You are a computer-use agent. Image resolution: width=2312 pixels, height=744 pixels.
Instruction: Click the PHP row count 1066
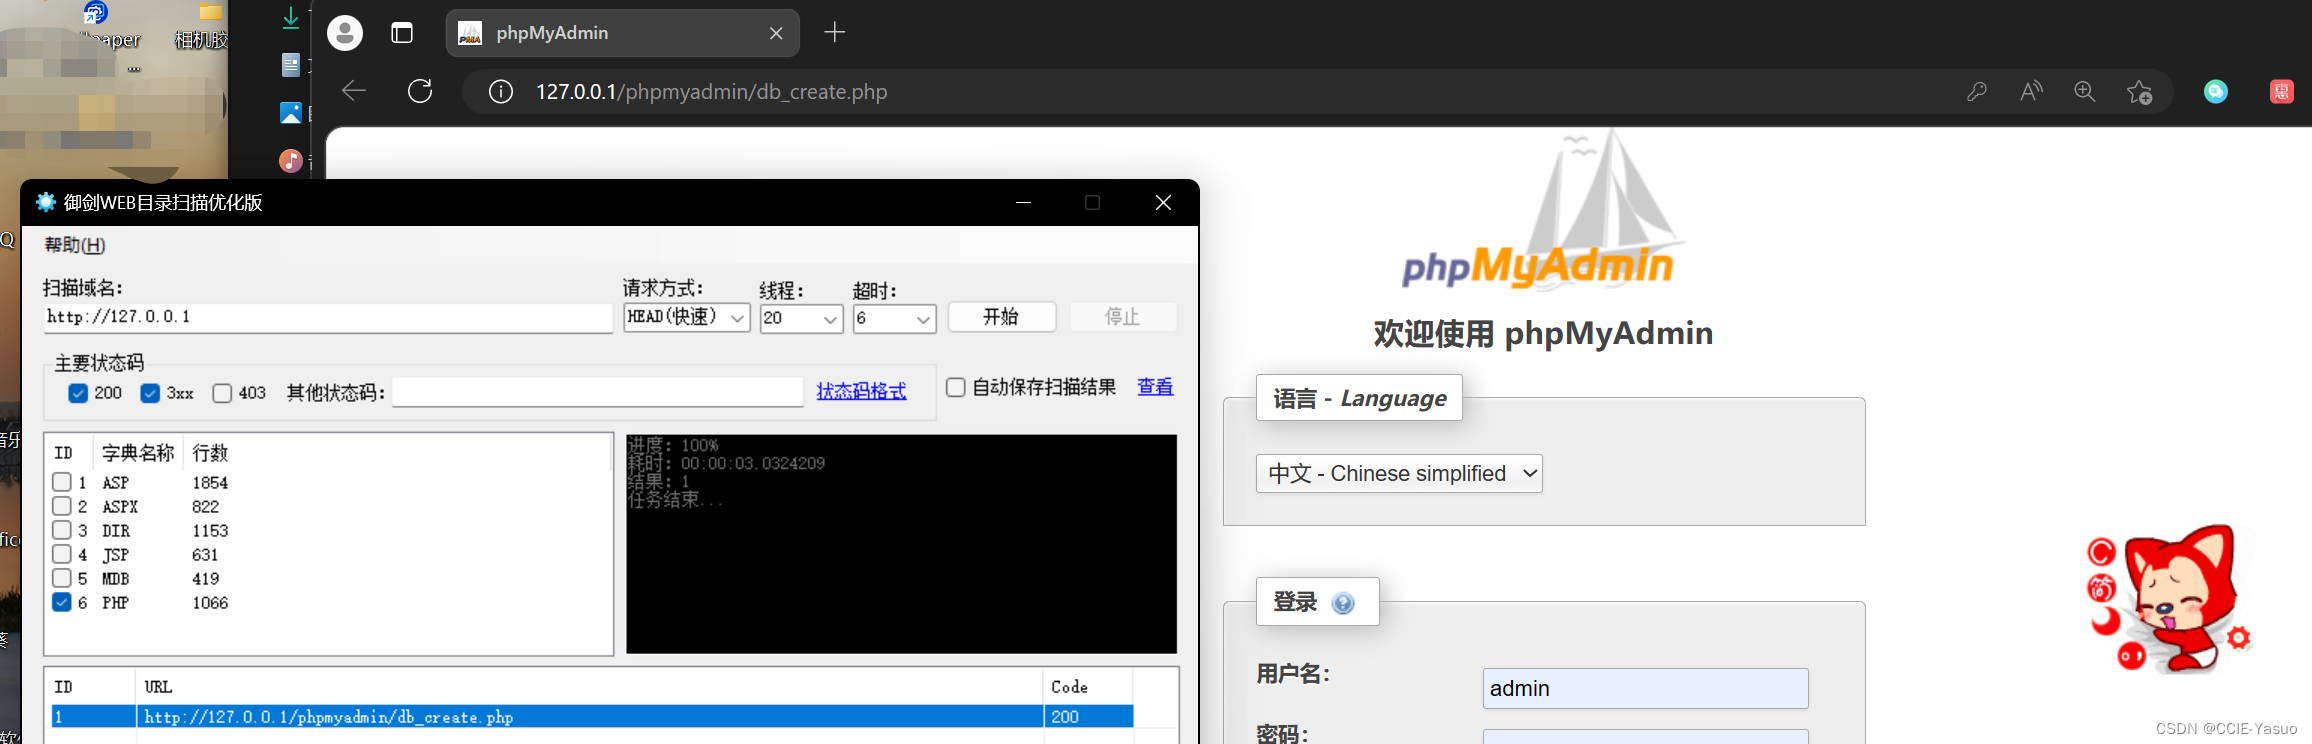click(210, 603)
